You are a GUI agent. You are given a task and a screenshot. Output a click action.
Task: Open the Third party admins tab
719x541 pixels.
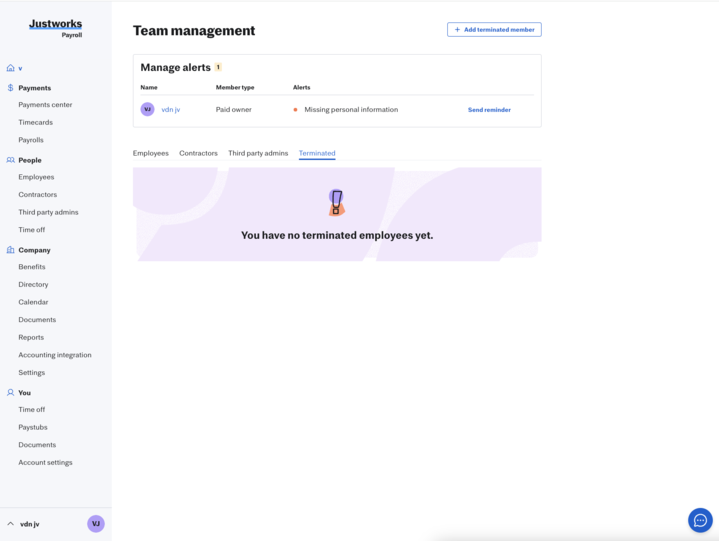pos(258,153)
